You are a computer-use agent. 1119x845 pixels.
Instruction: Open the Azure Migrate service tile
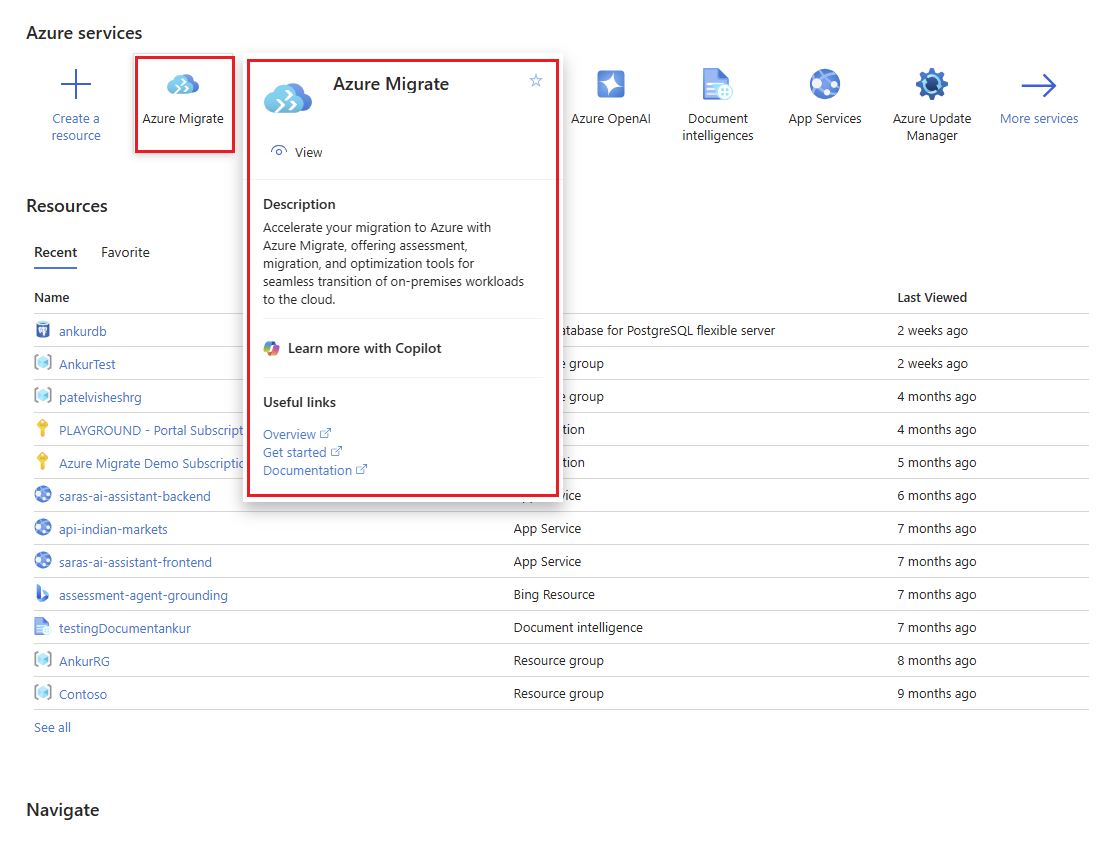coord(183,104)
